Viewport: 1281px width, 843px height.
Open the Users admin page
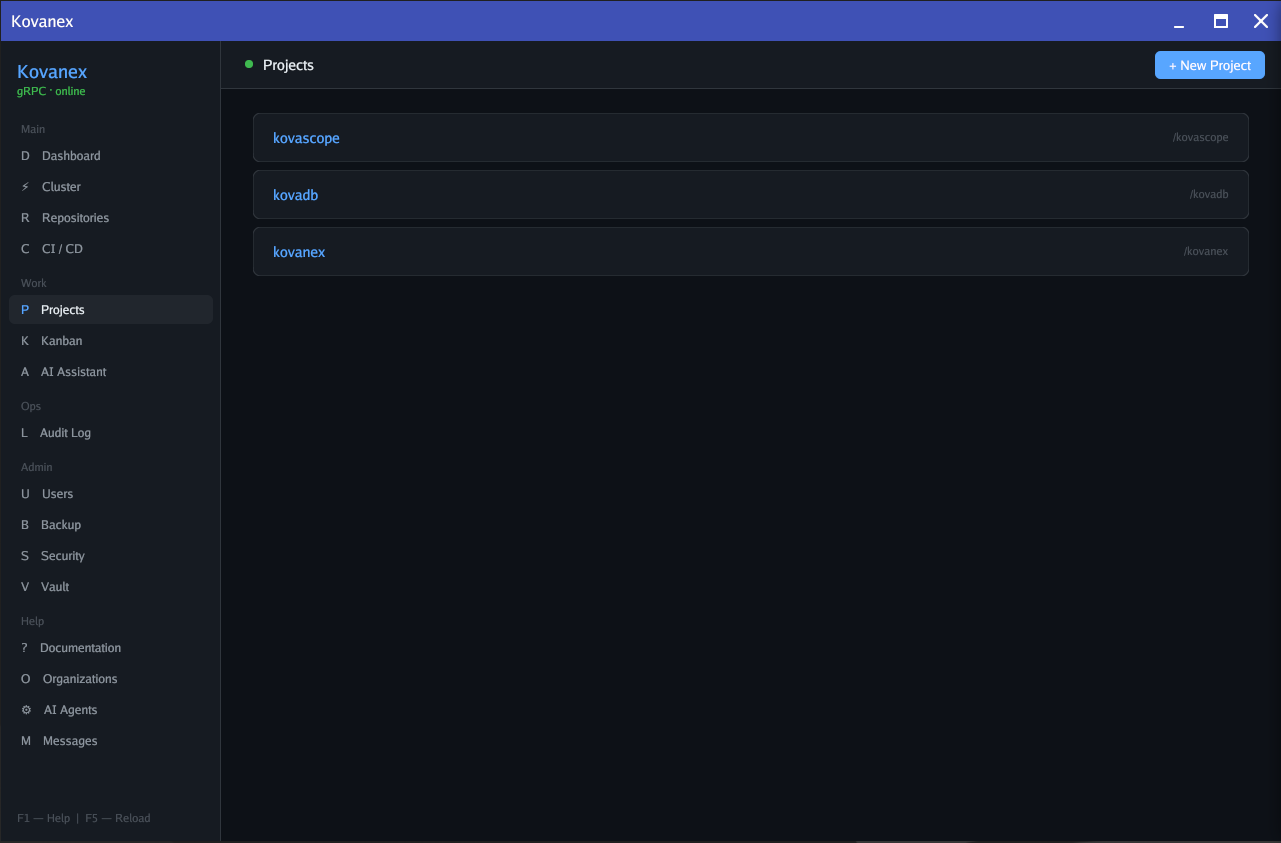(58, 493)
